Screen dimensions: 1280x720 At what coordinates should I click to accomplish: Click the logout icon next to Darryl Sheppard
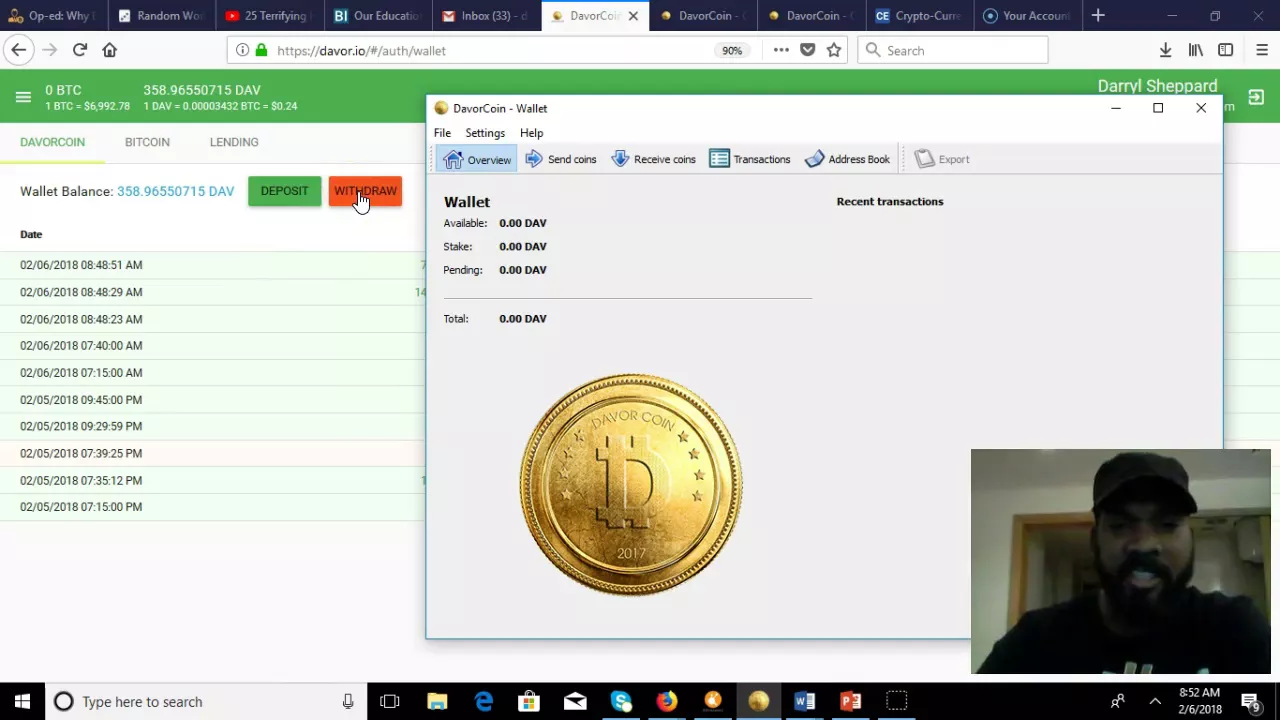click(1256, 97)
